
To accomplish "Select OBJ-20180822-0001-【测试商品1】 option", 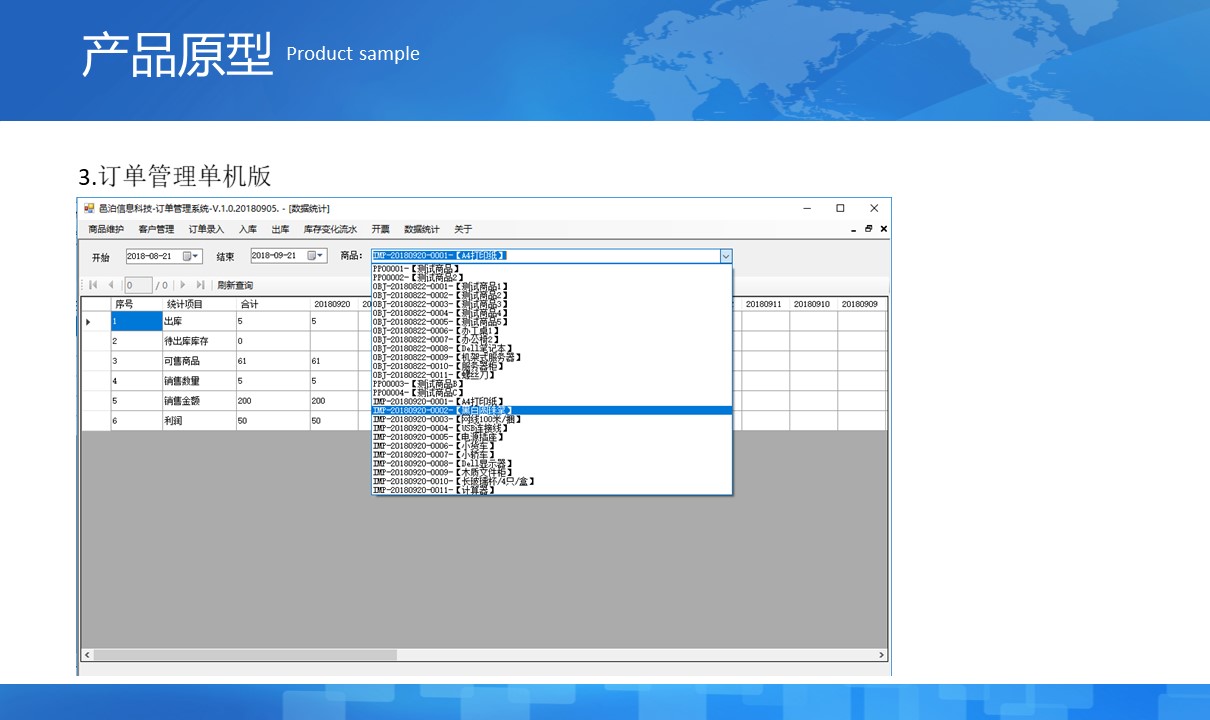I will tap(552, 286).
